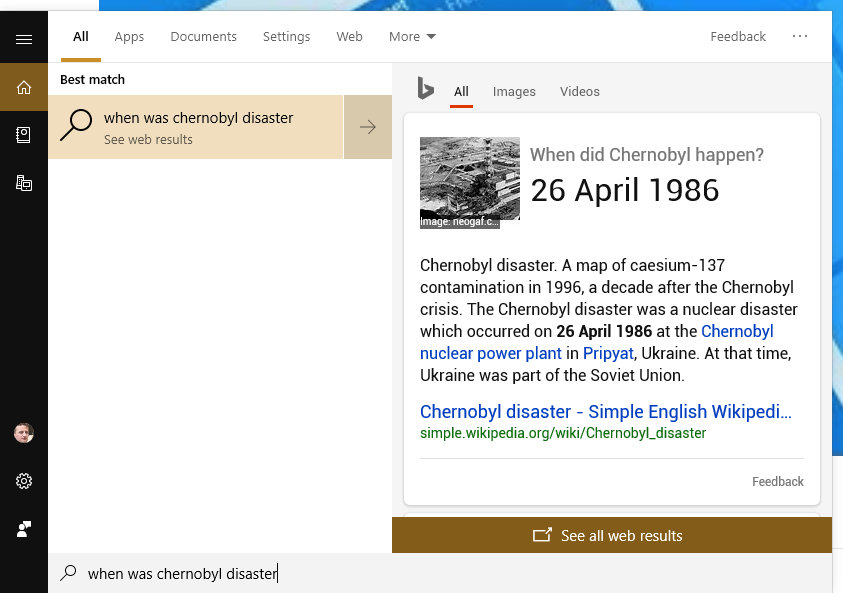
Task: Open the Devices icon in sidebar
Action: pos(24,183)
